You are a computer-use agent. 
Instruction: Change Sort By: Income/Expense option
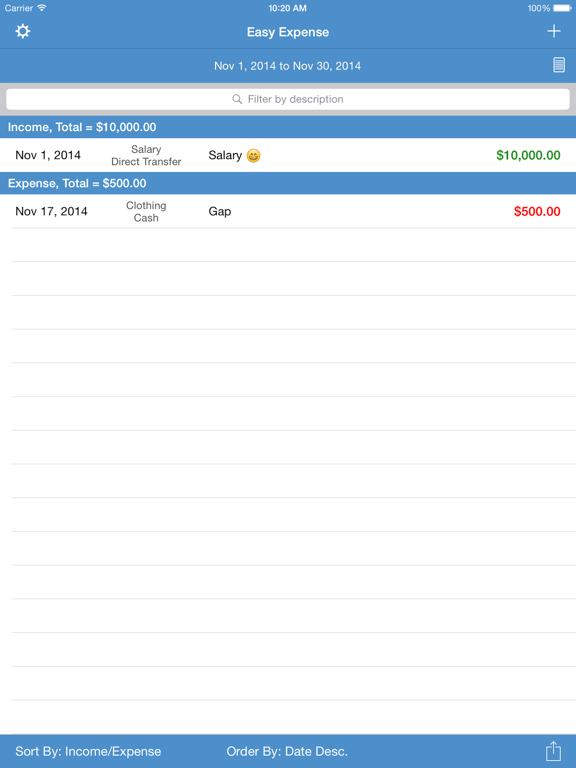click(88, 751)
